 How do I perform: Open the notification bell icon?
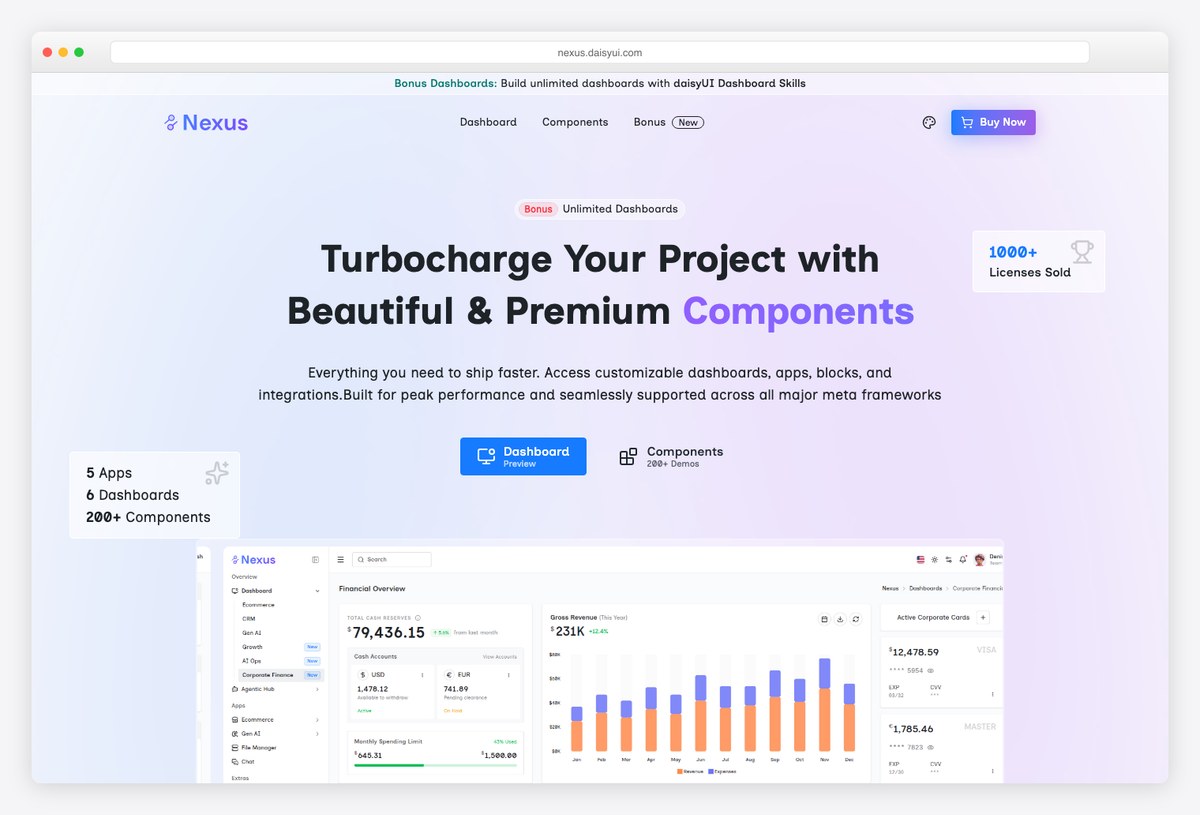click(x=962, y=560)
